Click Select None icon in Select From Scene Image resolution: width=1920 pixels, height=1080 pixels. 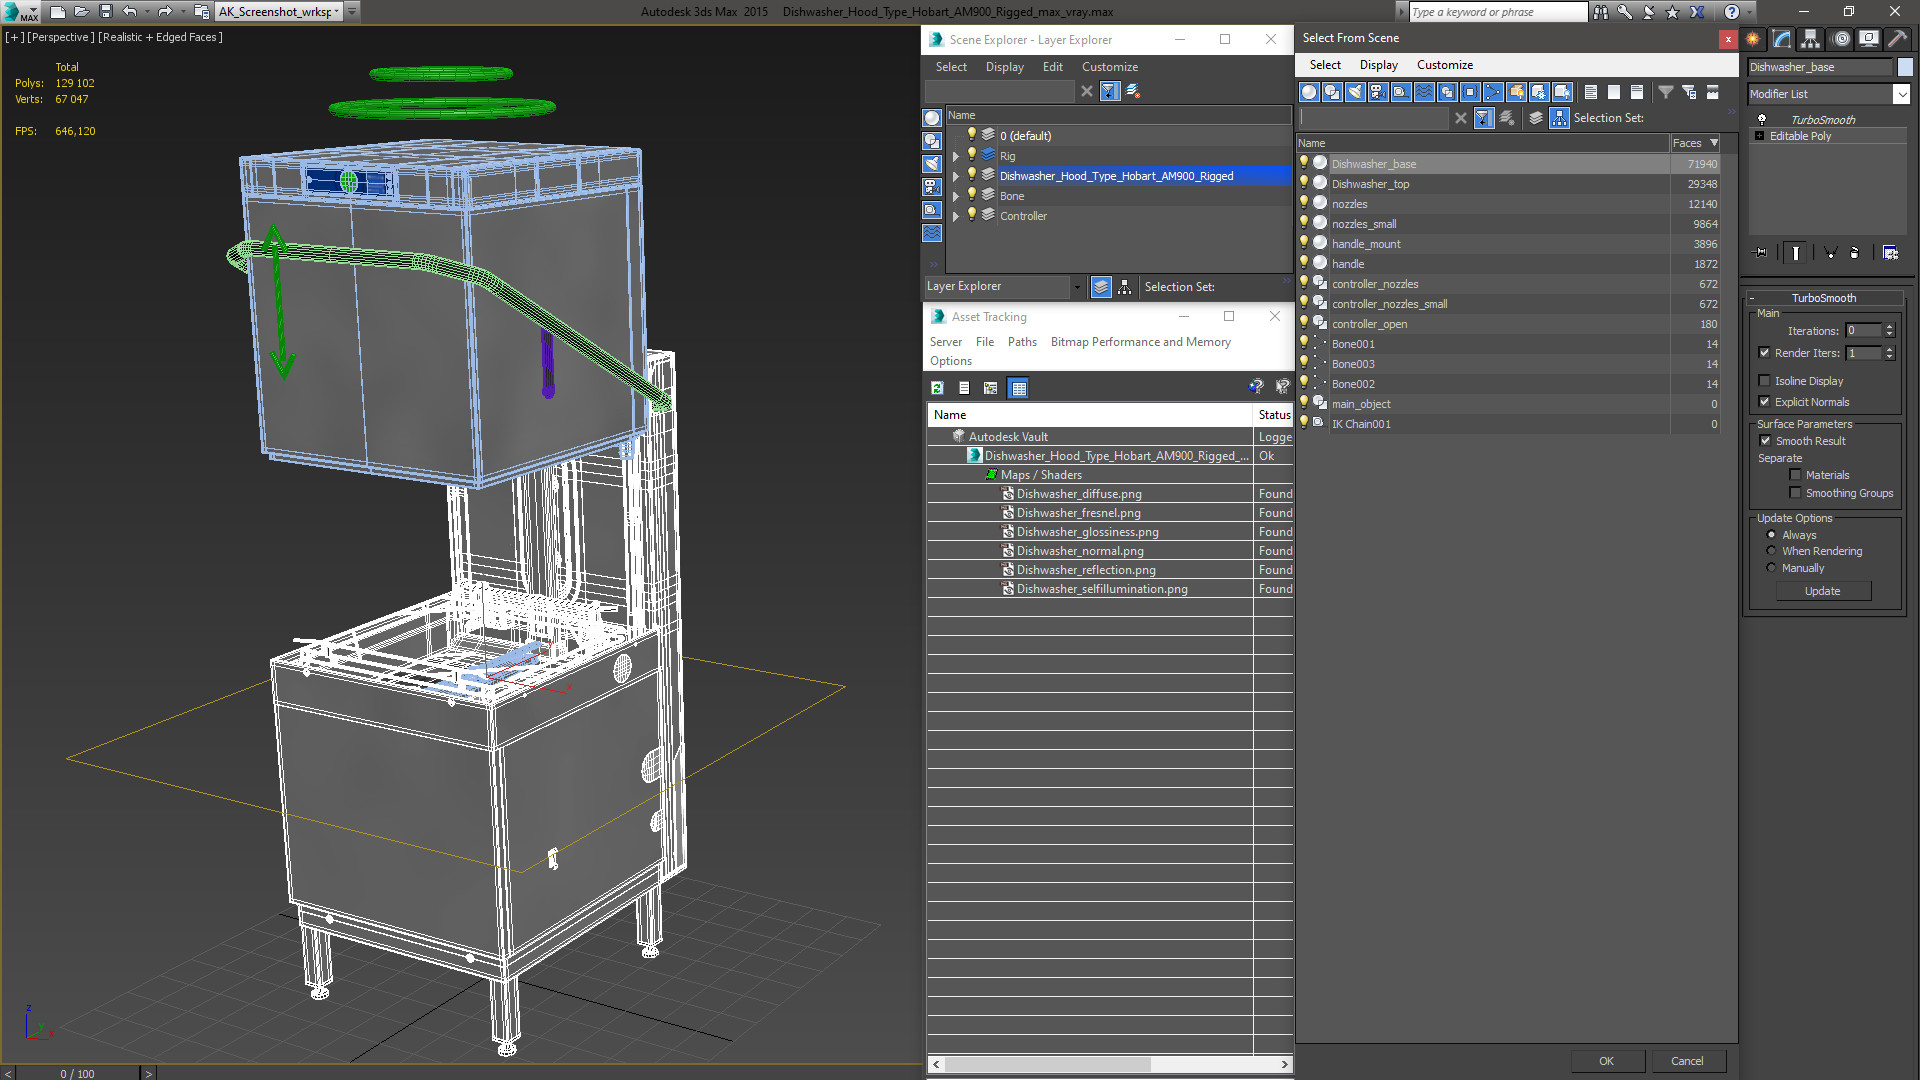1614,92
